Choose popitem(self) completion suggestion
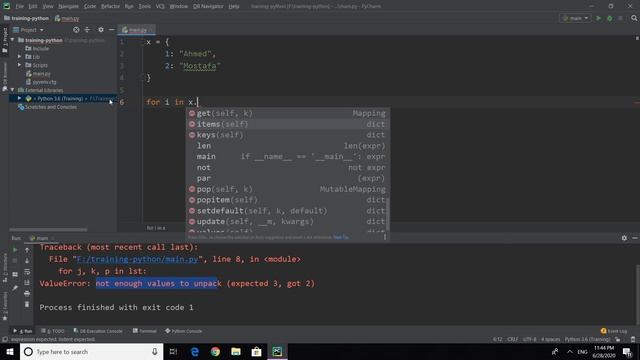Viewport: 640px width, 360px height. 288,200
